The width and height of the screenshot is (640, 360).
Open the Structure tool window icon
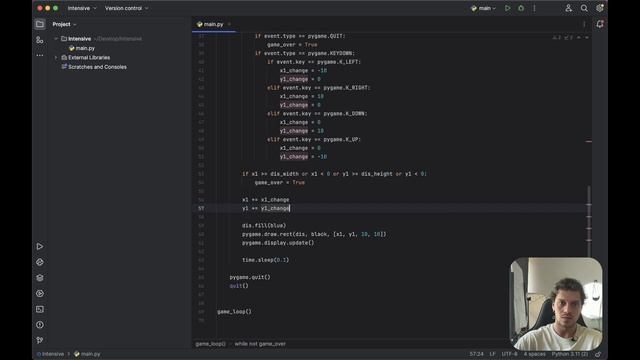[x=40, y=40]
